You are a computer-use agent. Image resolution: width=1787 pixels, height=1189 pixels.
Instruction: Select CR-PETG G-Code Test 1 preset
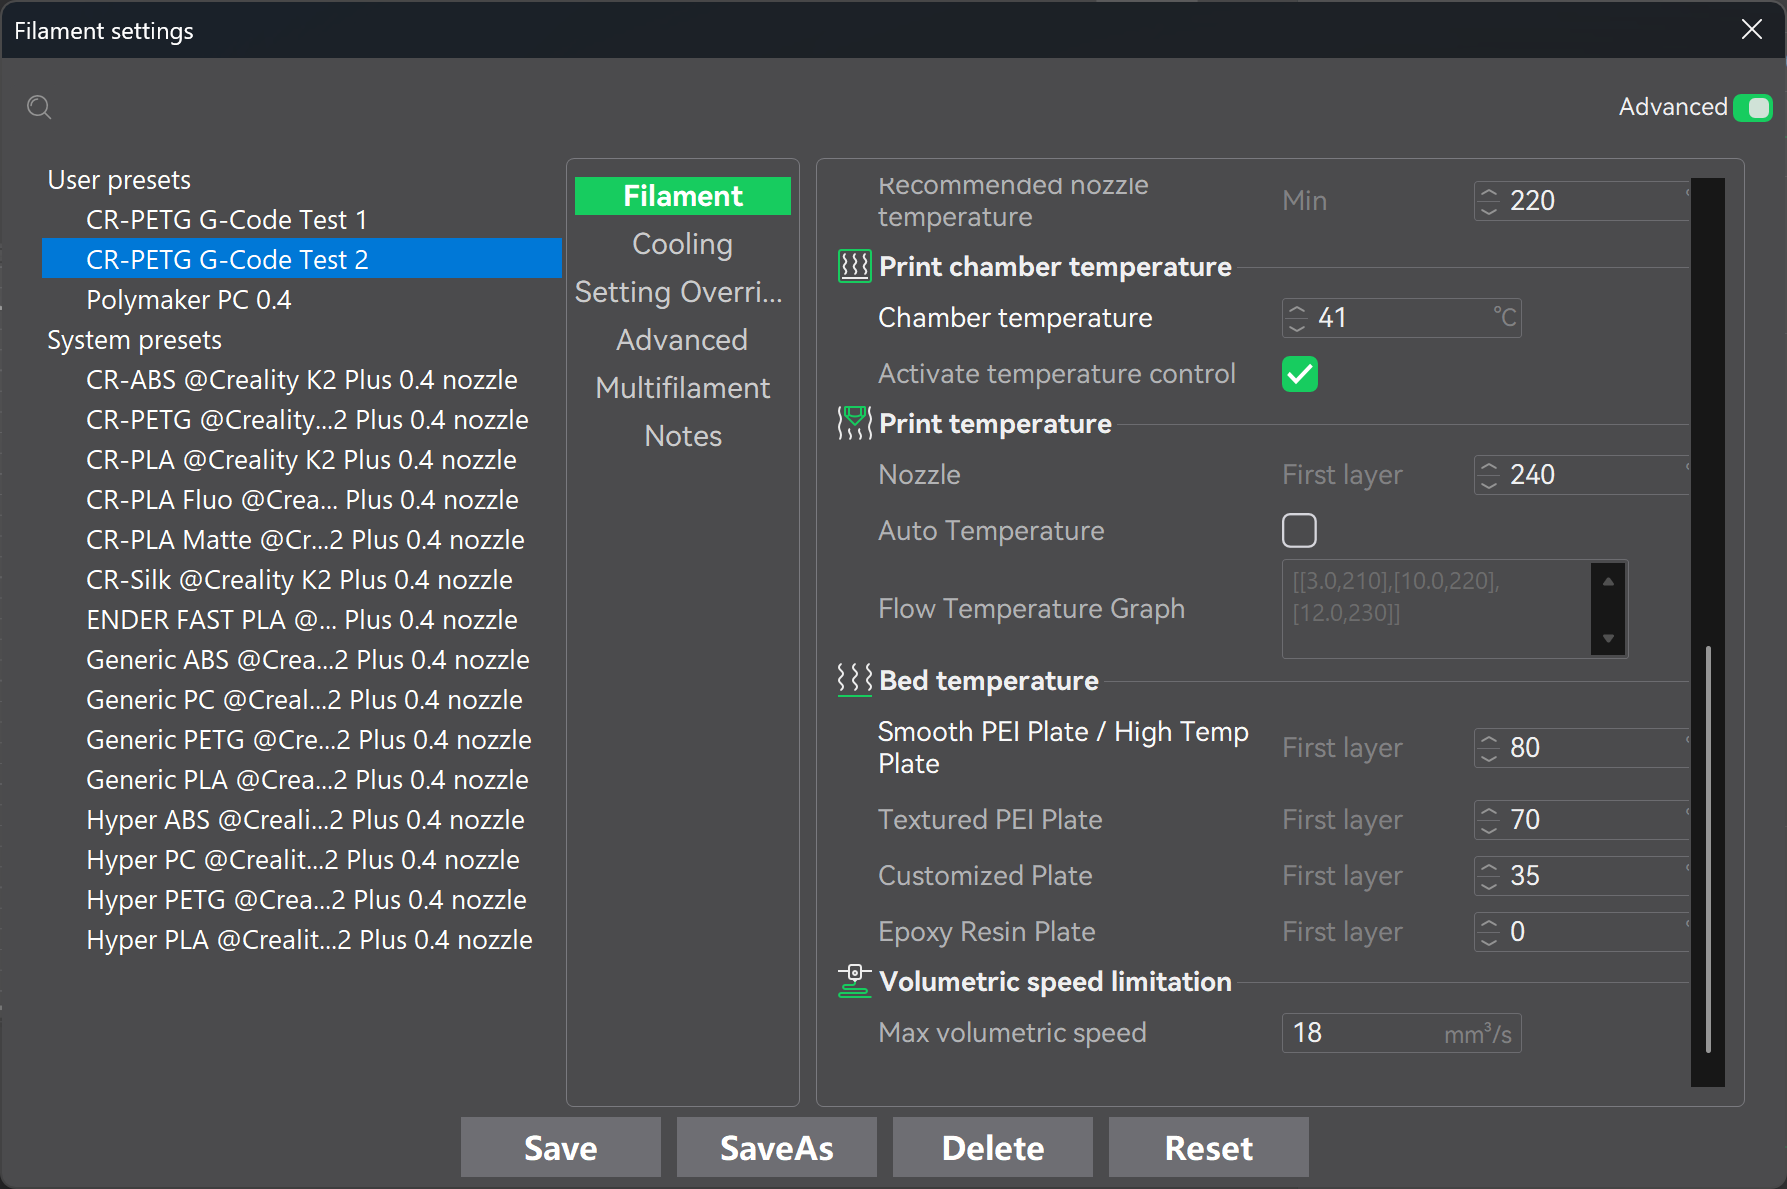(x=302, y=219)
